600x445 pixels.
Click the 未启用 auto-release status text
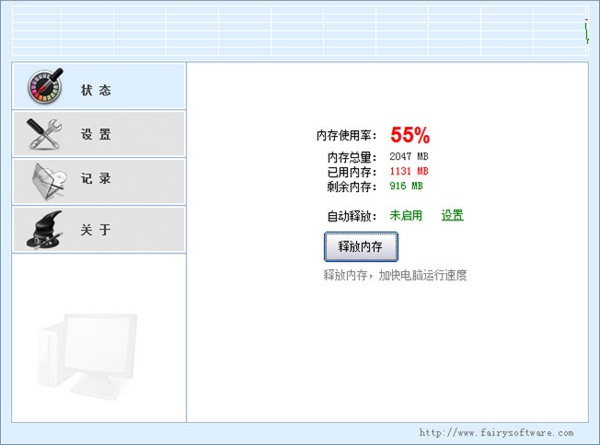406,215
